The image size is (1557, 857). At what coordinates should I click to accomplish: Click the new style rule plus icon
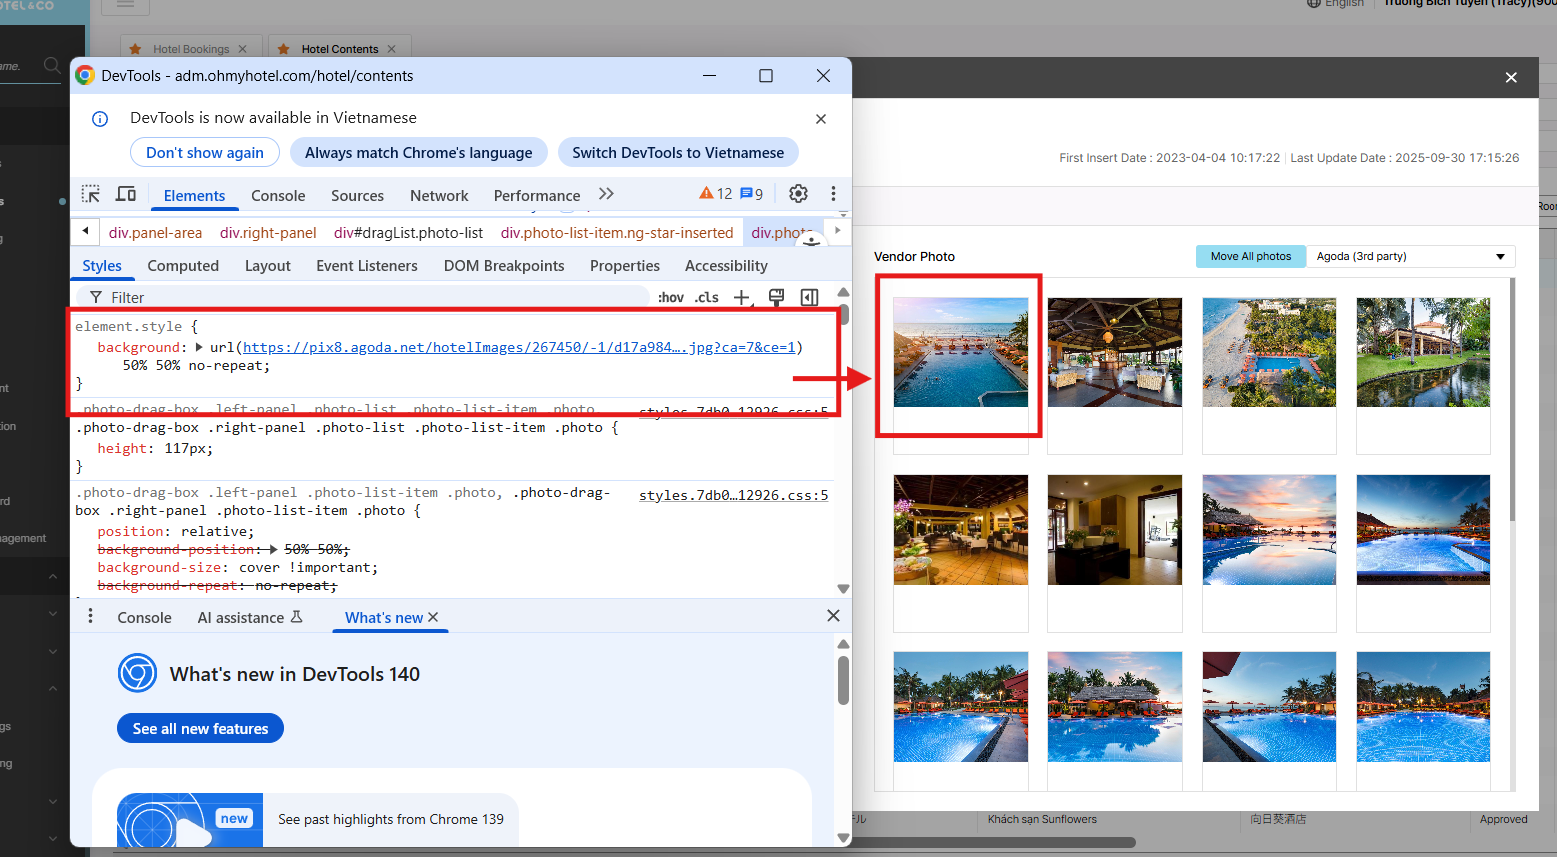click(741, 297)
